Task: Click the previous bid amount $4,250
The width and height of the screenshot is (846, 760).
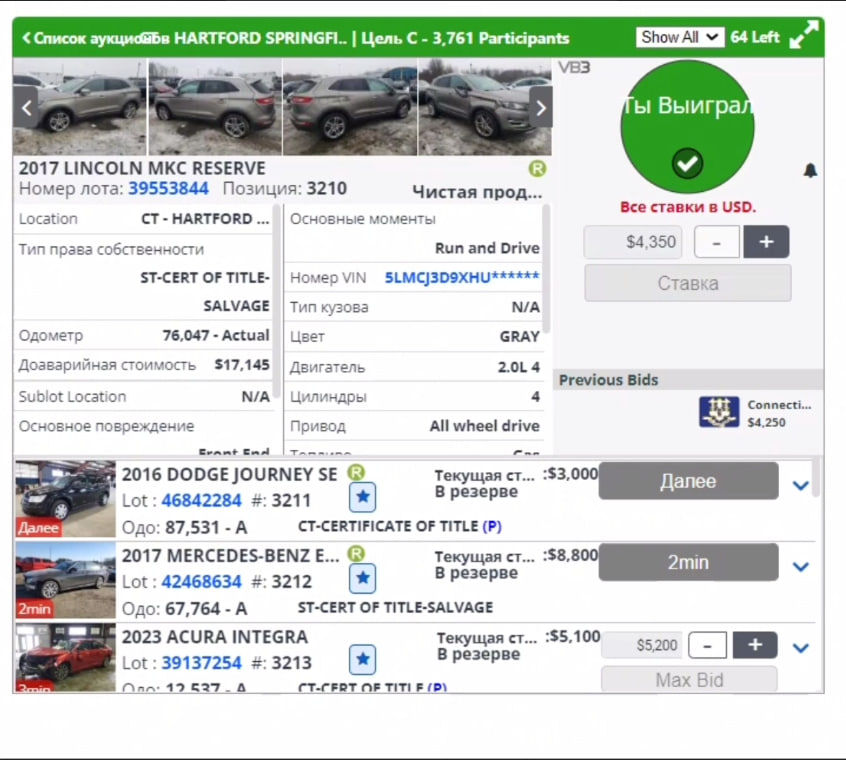Action: pos(766,422)
